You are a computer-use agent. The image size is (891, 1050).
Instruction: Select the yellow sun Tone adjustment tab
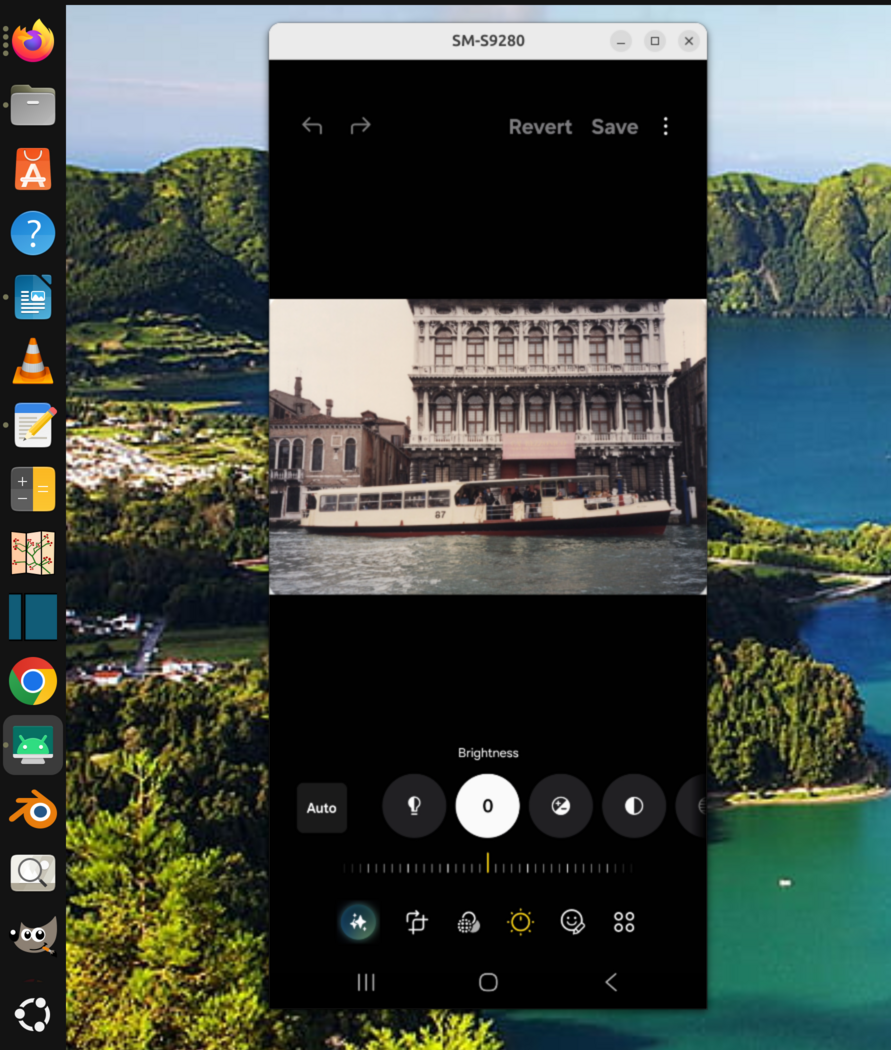(520, 922)
